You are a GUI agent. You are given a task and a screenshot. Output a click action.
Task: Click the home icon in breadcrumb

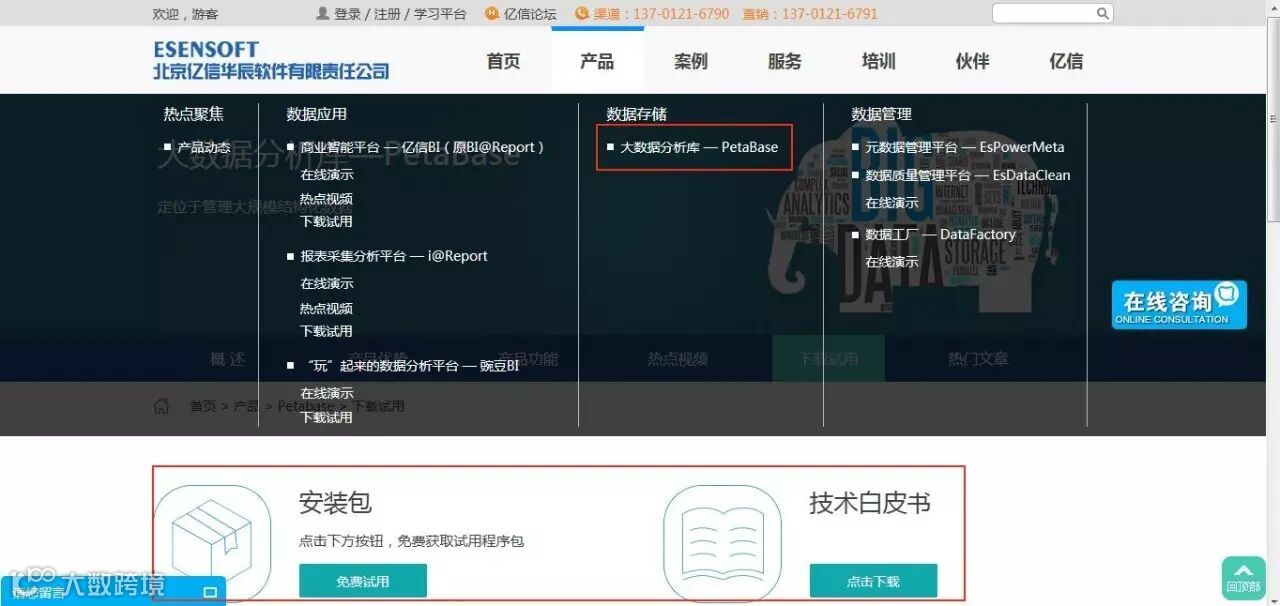pyautogui.click(x=161, y=406)
